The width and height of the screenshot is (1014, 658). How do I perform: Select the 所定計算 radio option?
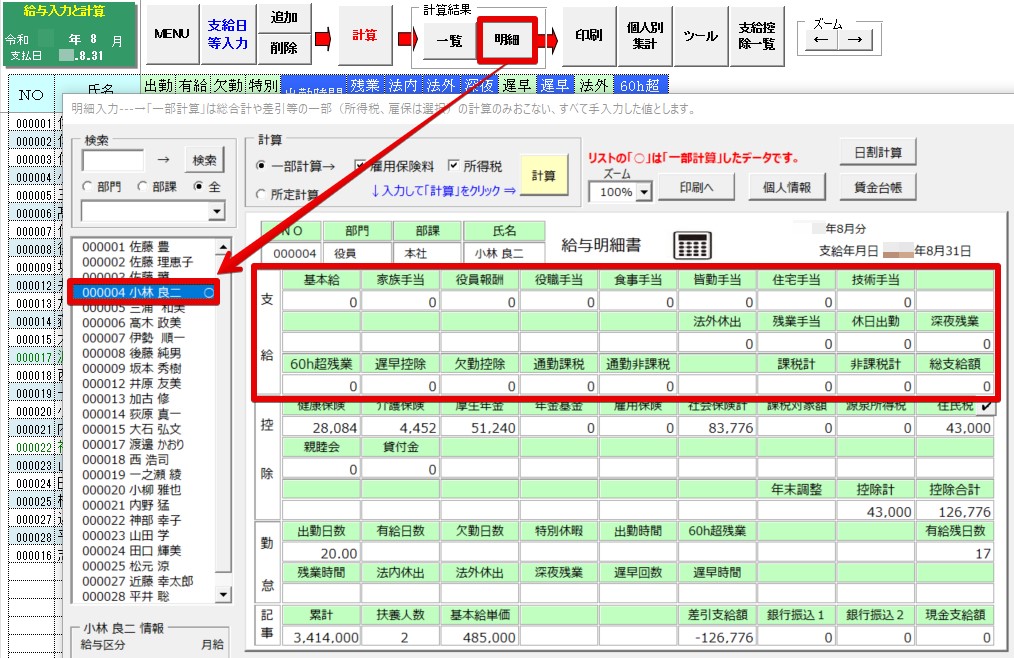tap(262, 195)
